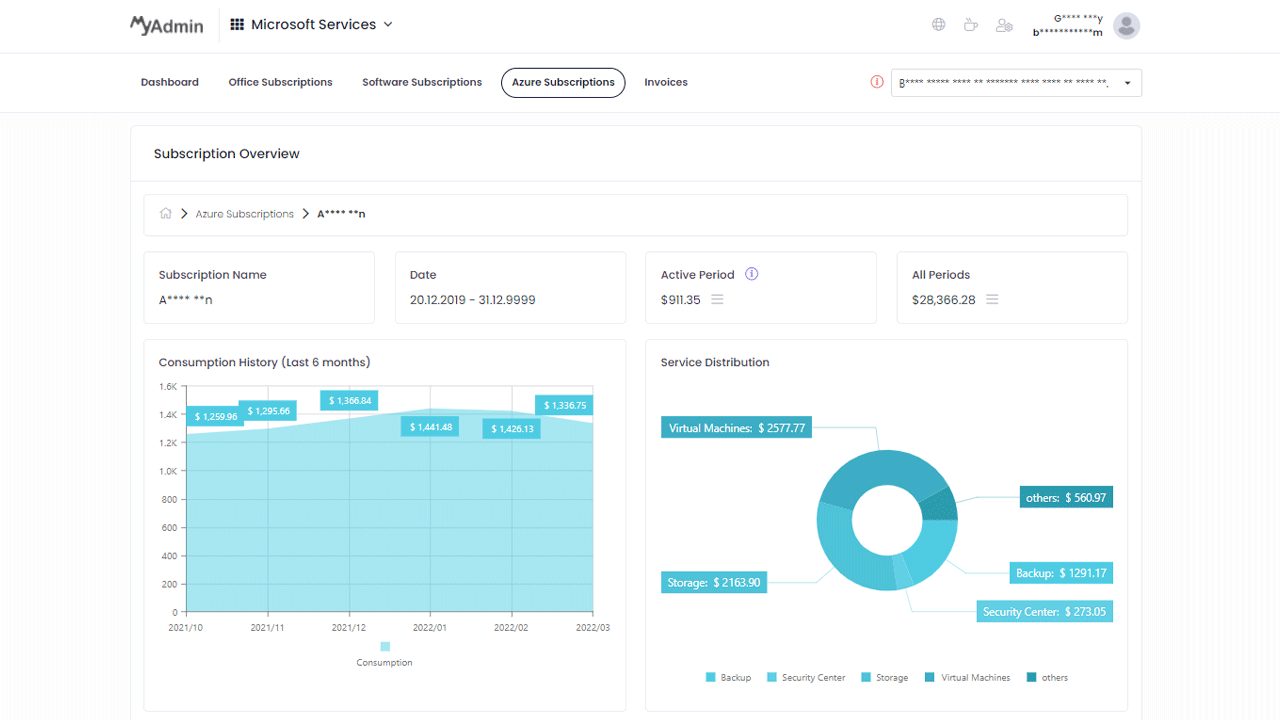Image resolution: width=1280 pixels, height=720 pixels.
Task: Click Storage segment label in donut chart
Action: pyautogui.click(x=714, y=582)
